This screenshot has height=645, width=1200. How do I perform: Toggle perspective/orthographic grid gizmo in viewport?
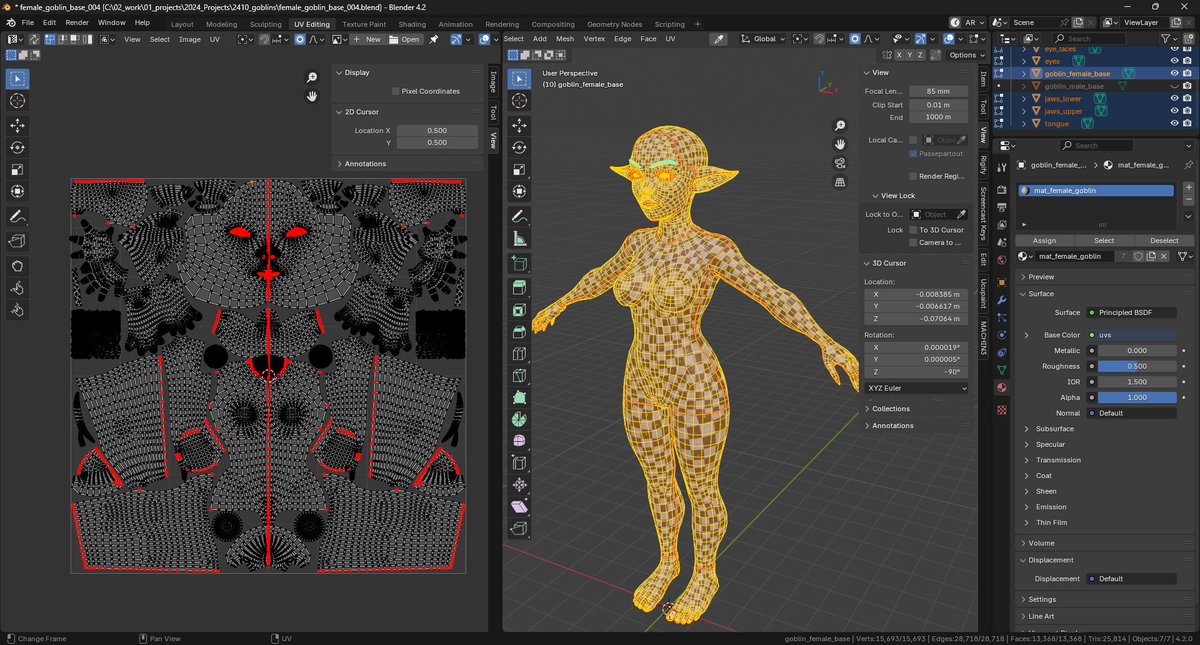(840, 182)
